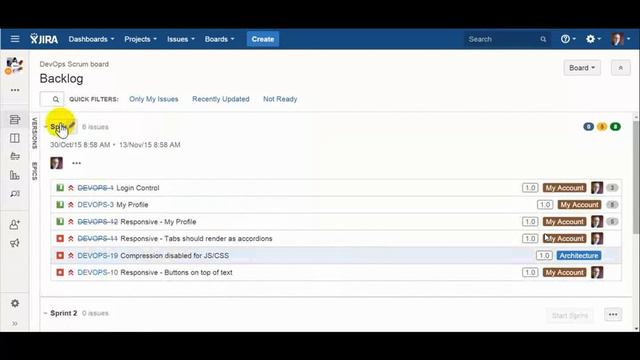This screenshot has height=360, width=640.
Task: Click bug icon of Buttons on top row
Action: click(60, 272)
